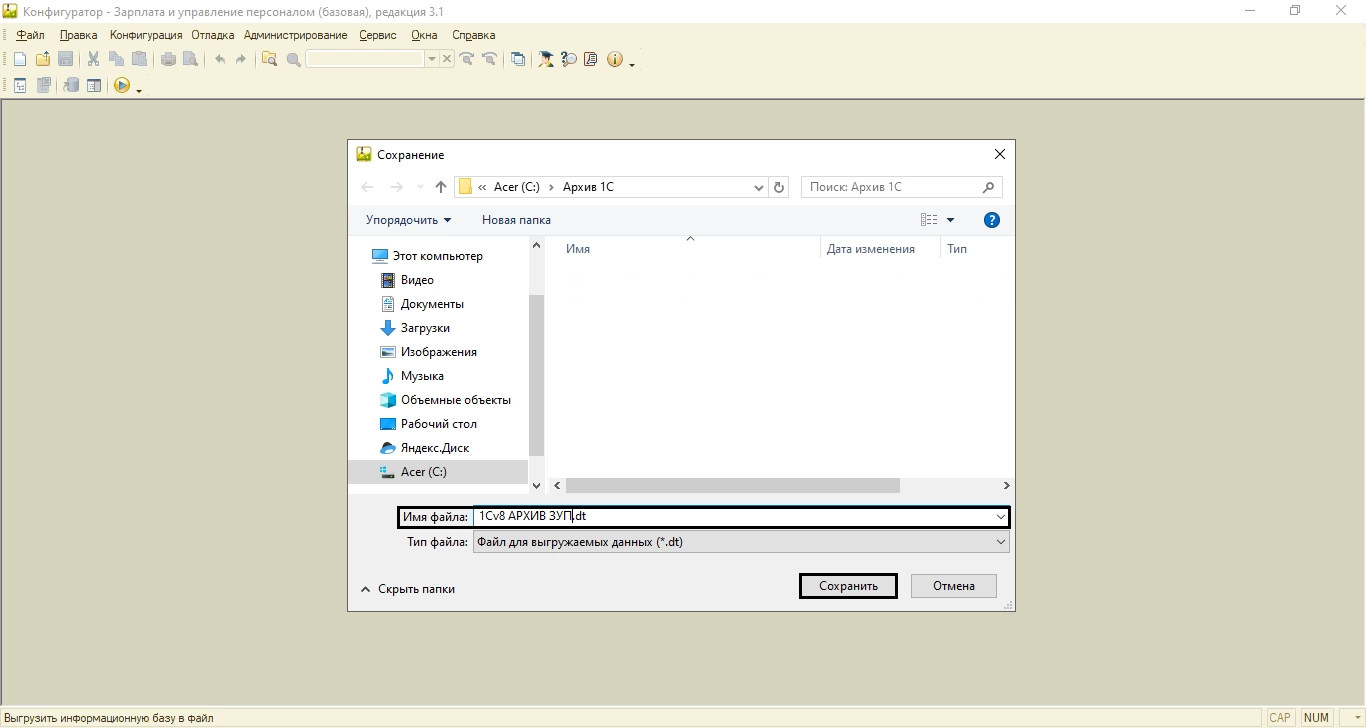Viewport: 1366px width, 728px height.
Task: Click the Сохранить button
Action: click(x=848, y=586)
